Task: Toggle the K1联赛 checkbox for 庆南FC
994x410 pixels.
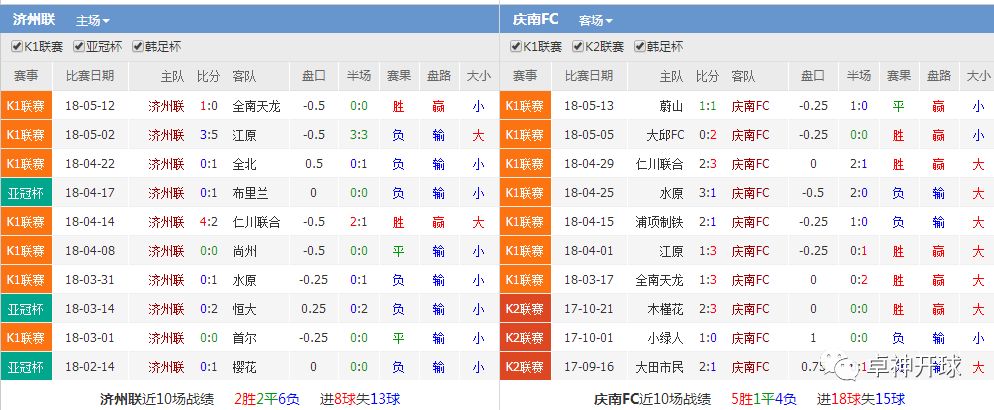Action: click(x=516, y=46)
